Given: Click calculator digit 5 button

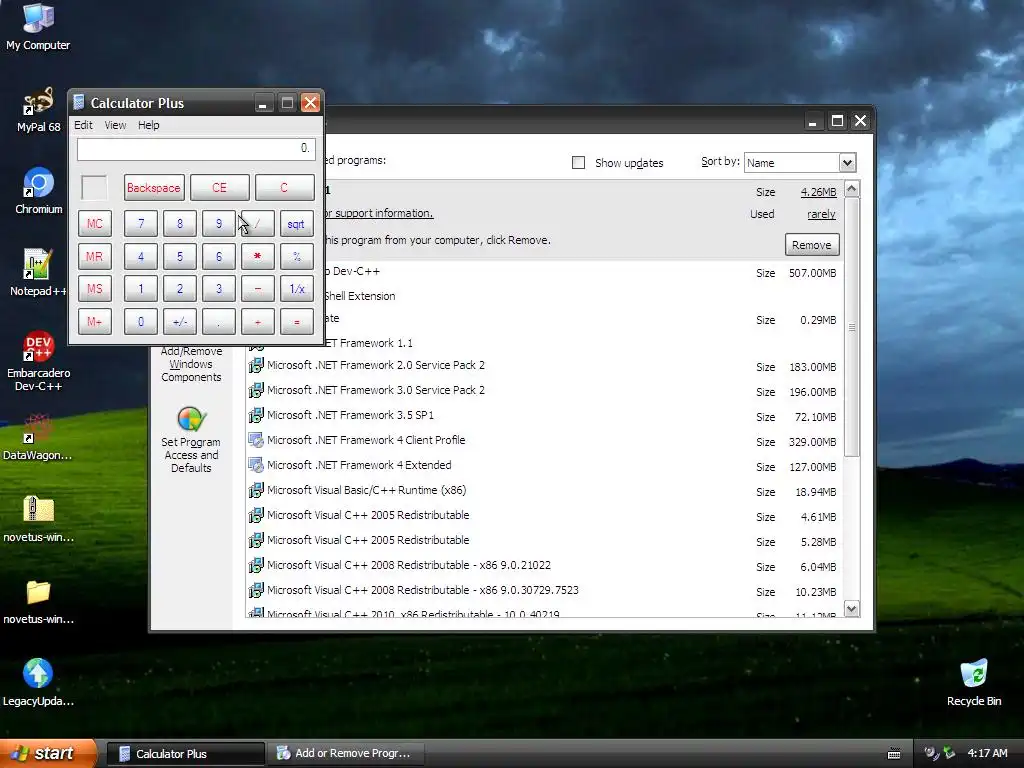Looking at the screenshot, I should (x=180, y=257).
